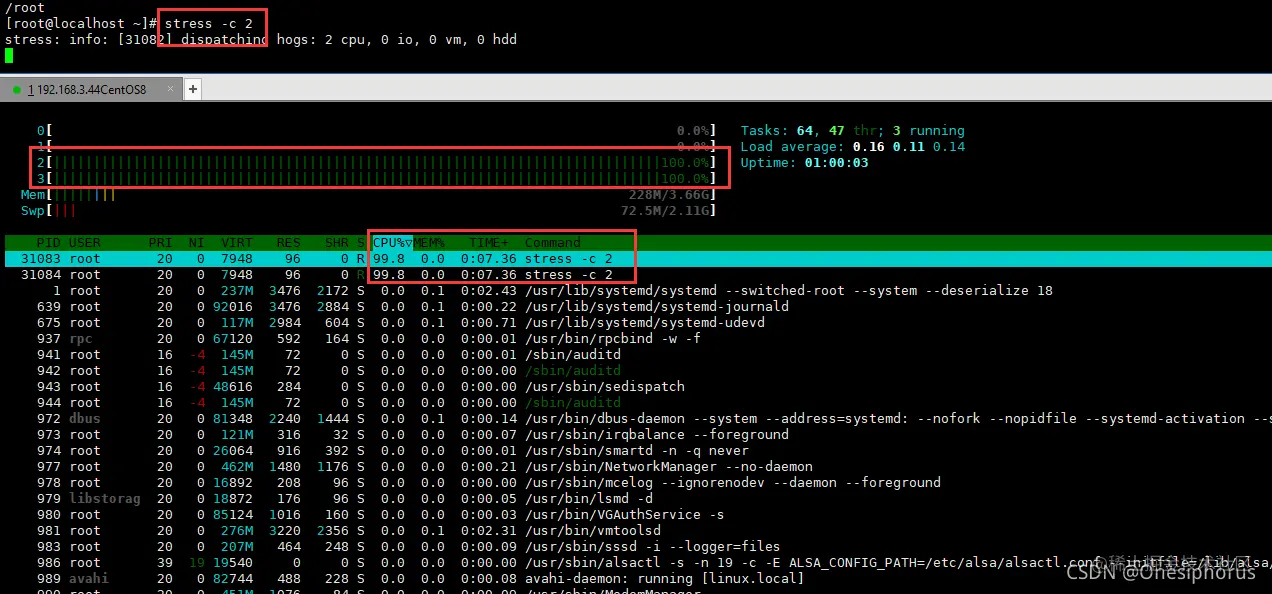
Task: Click the Tasks summary line
Action: [852, 130]
